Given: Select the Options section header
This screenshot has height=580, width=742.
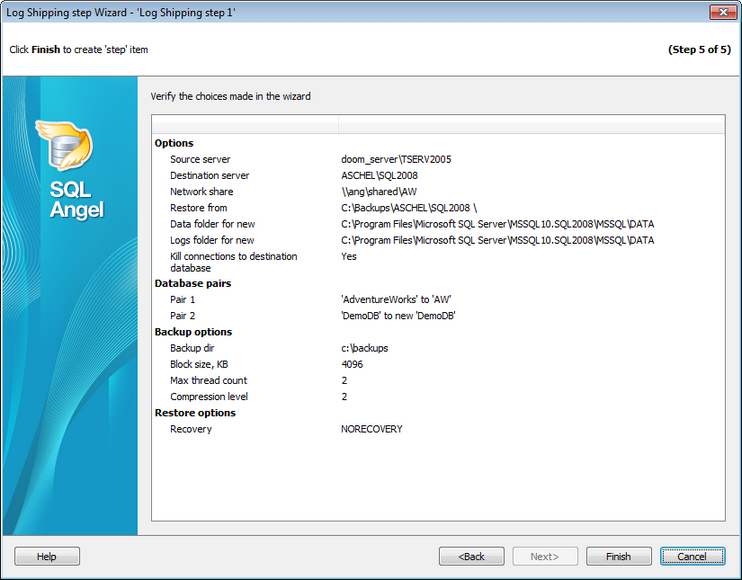Looking at the screenshot, I should click(174, 143).
